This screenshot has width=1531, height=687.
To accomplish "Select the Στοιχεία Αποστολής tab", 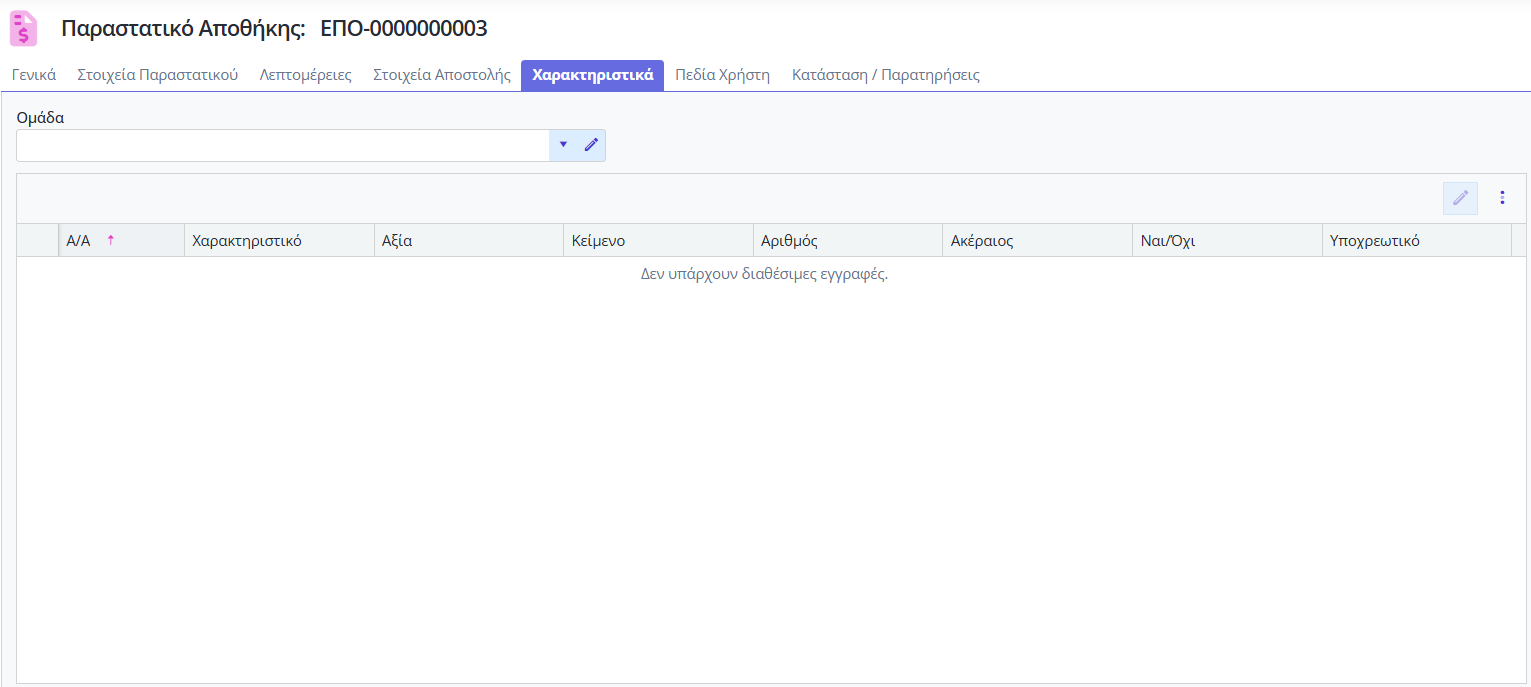I will (x=442, y=75).
